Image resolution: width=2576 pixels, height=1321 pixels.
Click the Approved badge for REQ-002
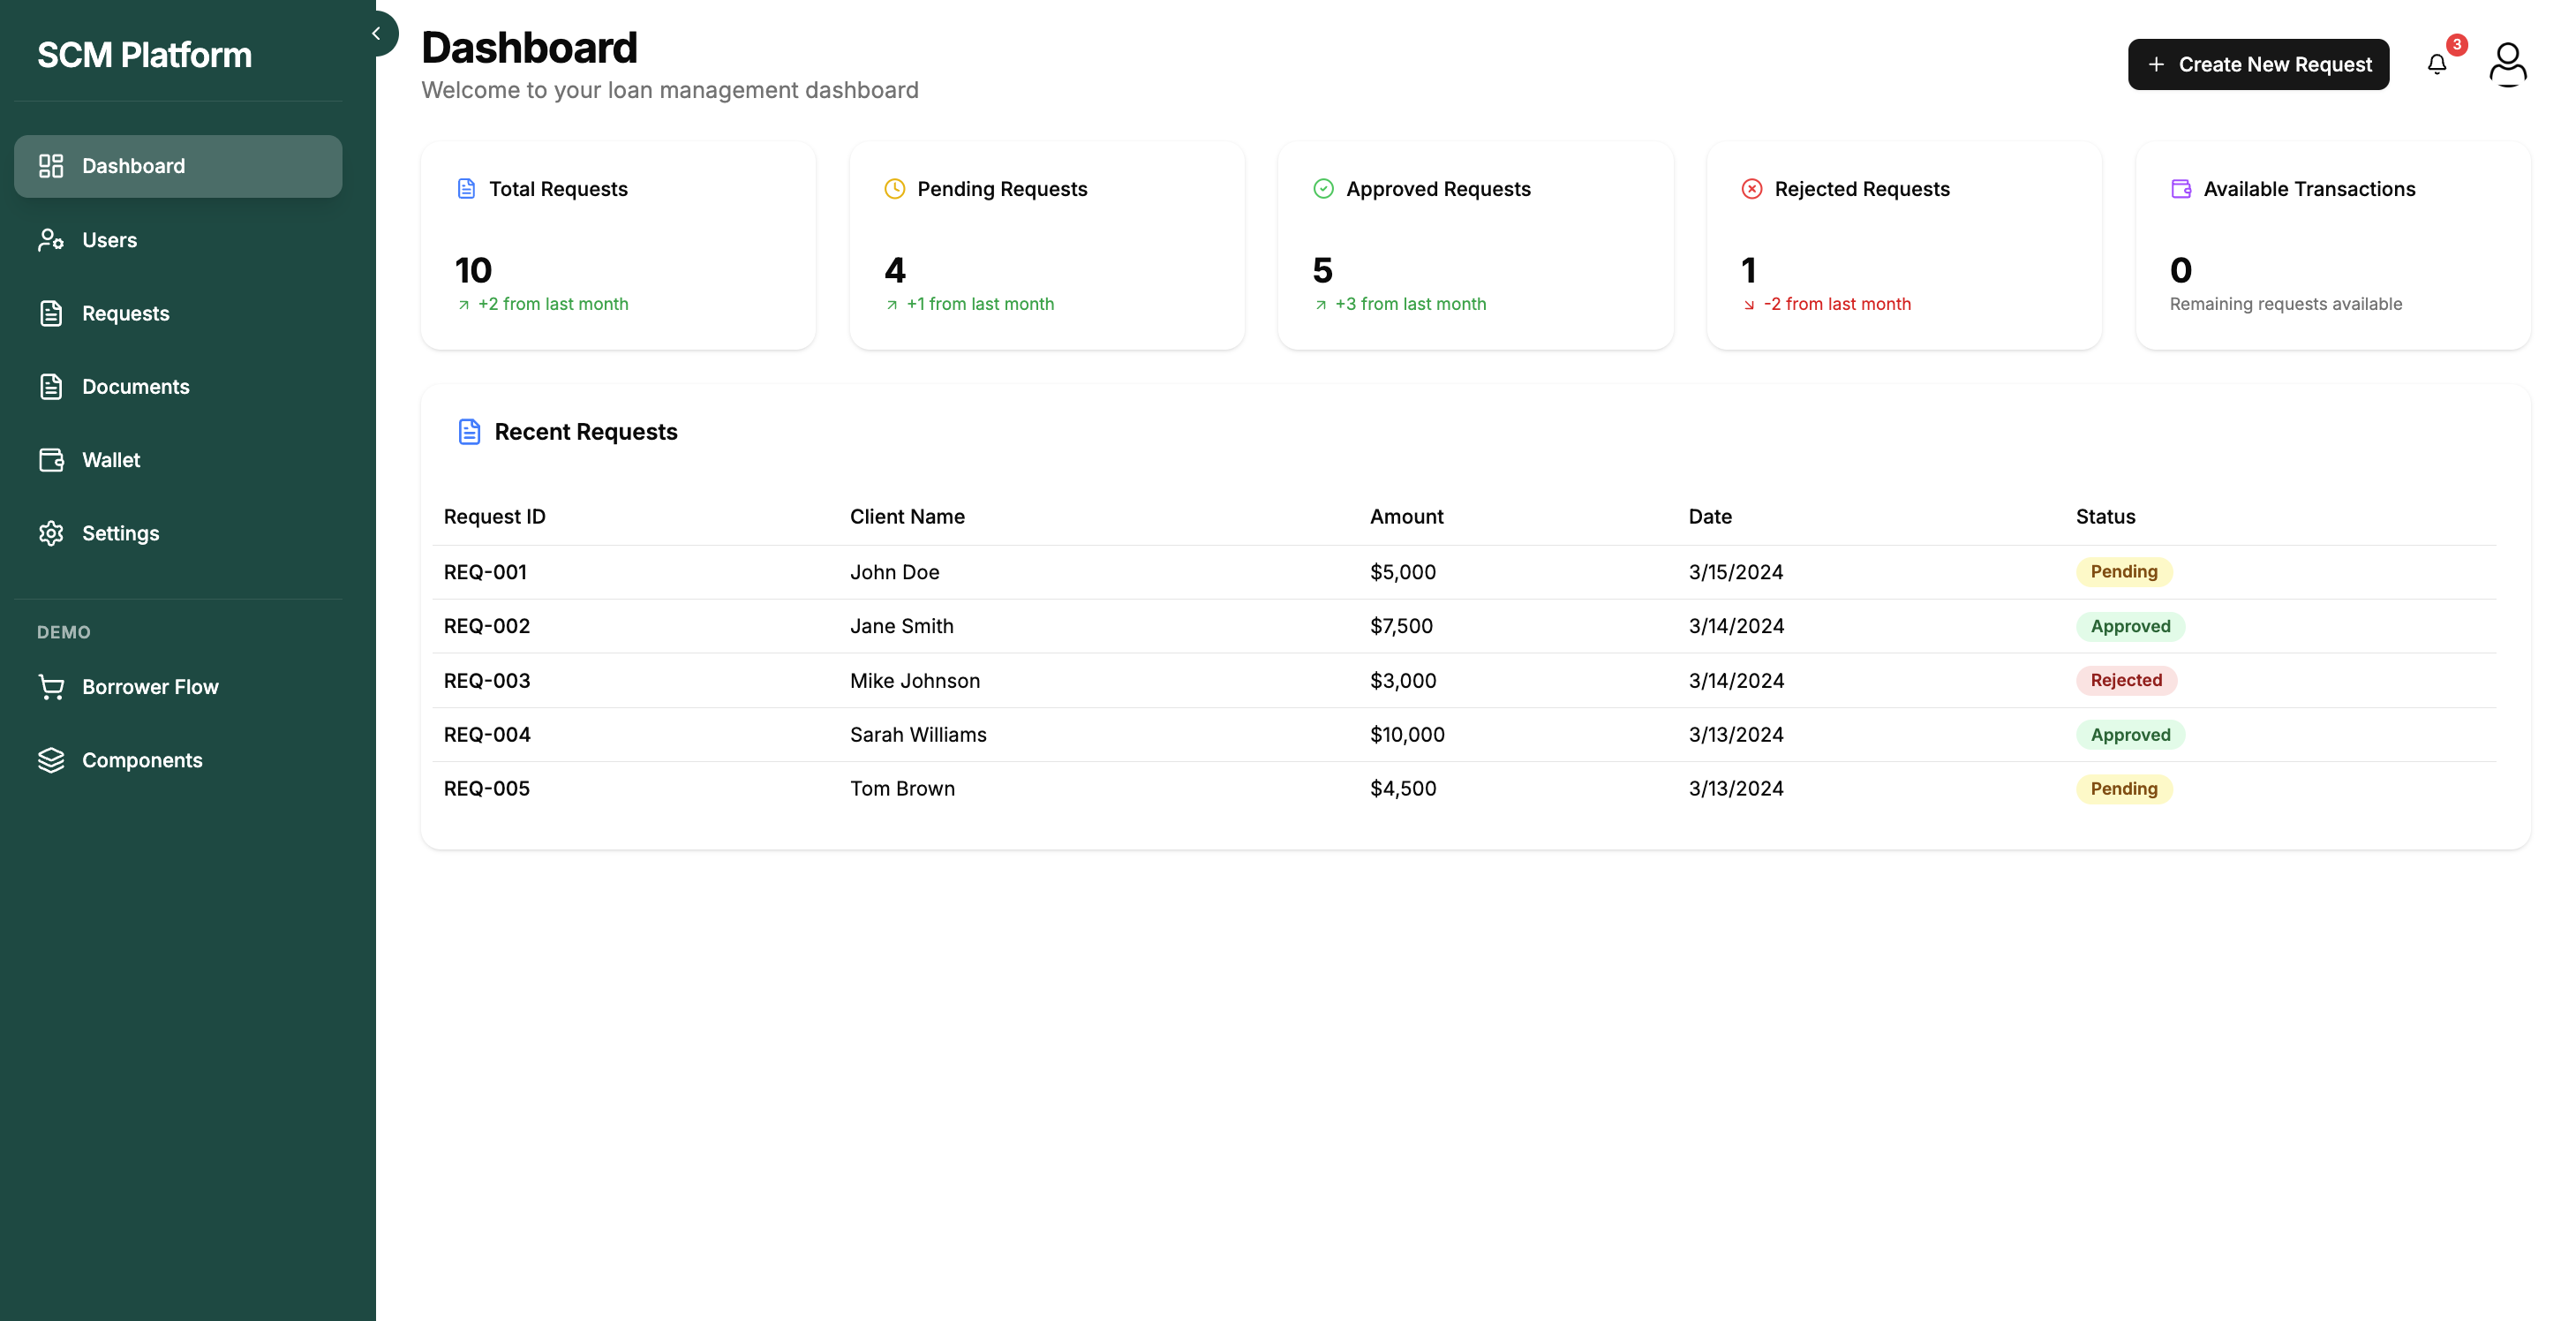point(2130,626)
